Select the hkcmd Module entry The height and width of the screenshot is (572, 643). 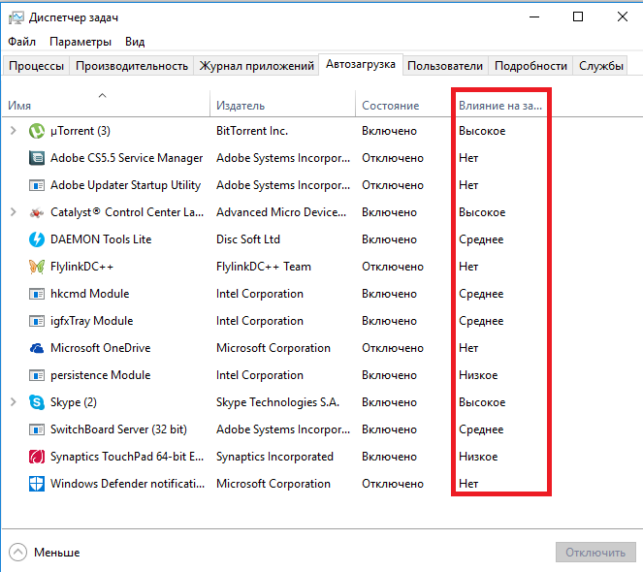coord(90,294)
